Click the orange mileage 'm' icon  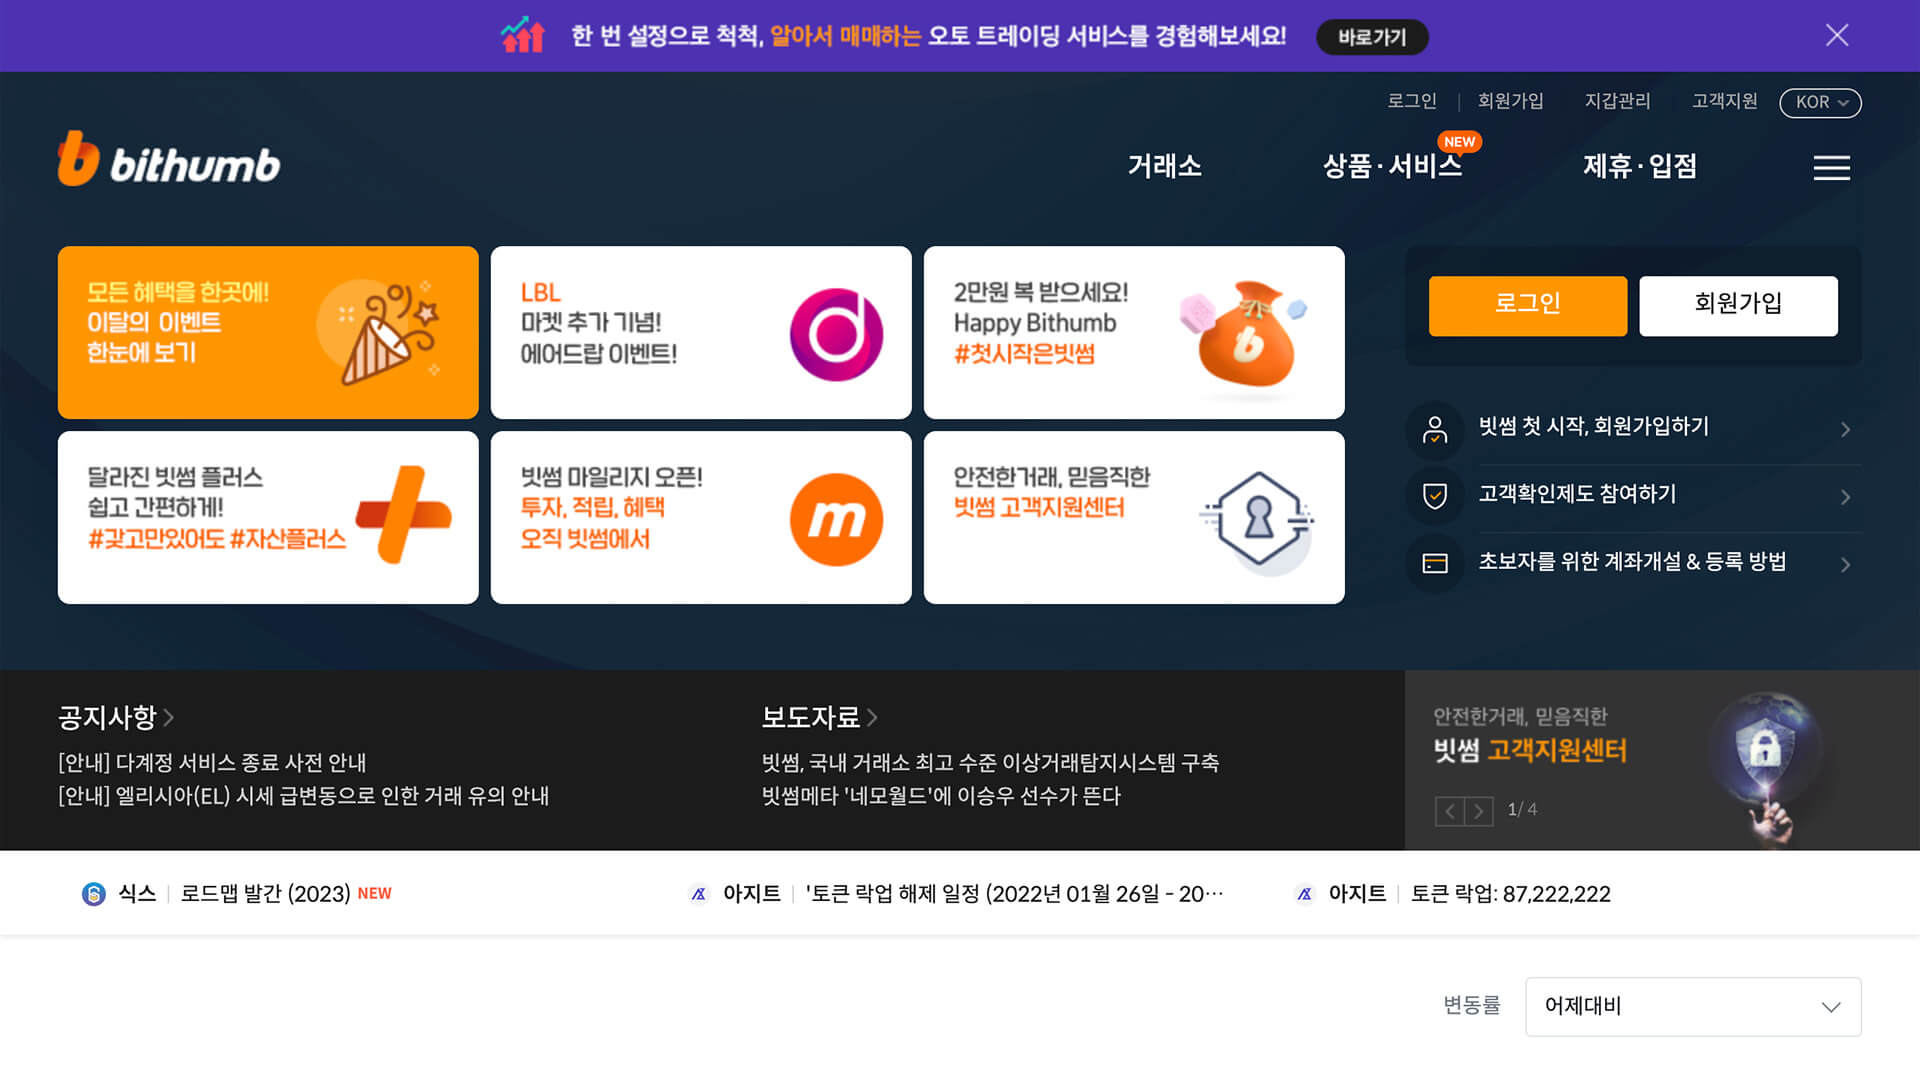[838, 518]
